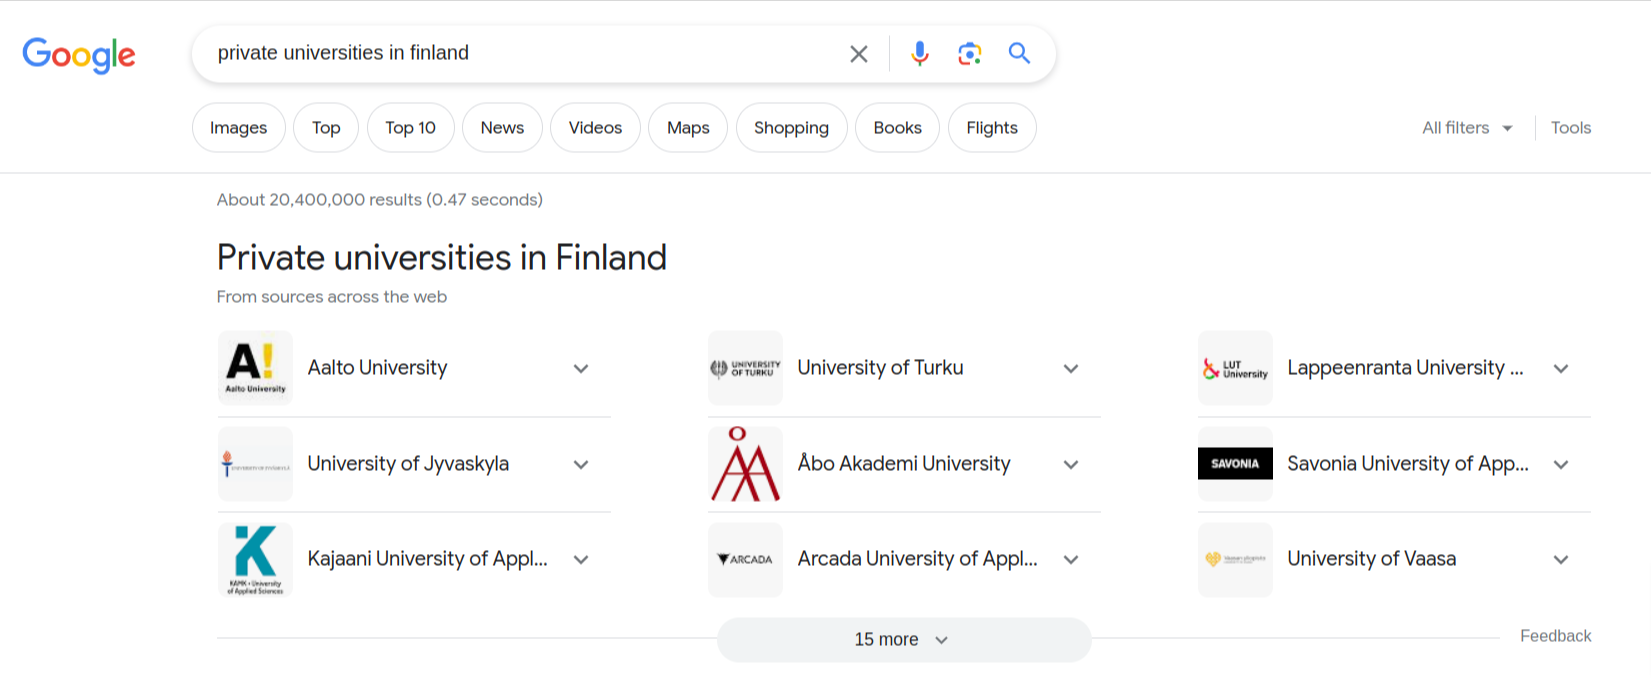The width and height of the screenshot is (1651, 697).
Task: Expand the University of Vaasa chevron
Action: [1561, 560]
